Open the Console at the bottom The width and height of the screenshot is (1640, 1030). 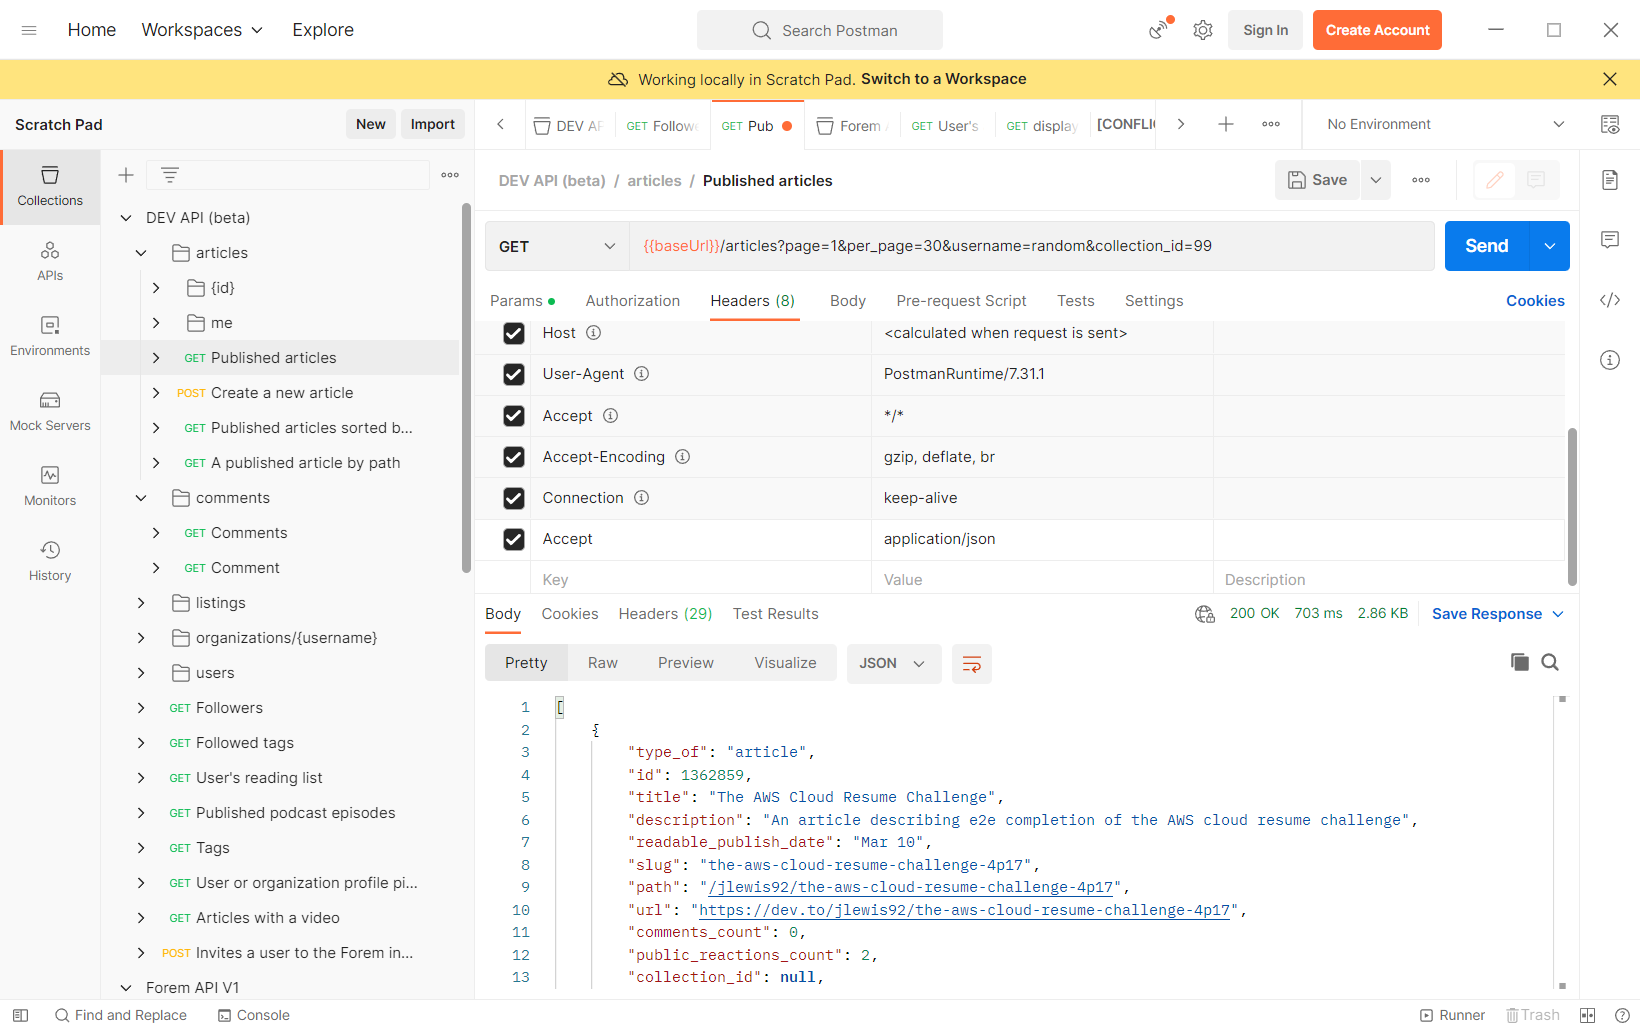tap(254, 1015)
